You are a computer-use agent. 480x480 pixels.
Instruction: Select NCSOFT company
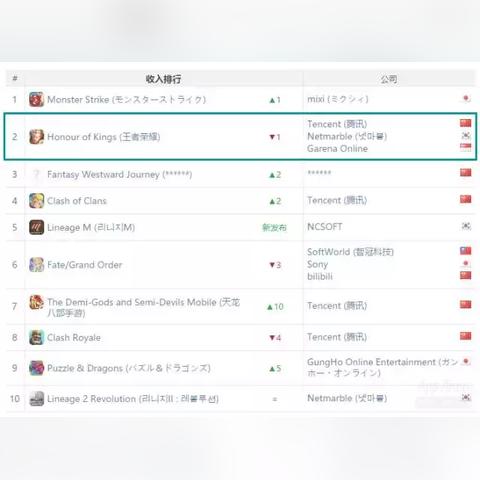(325, 227)
